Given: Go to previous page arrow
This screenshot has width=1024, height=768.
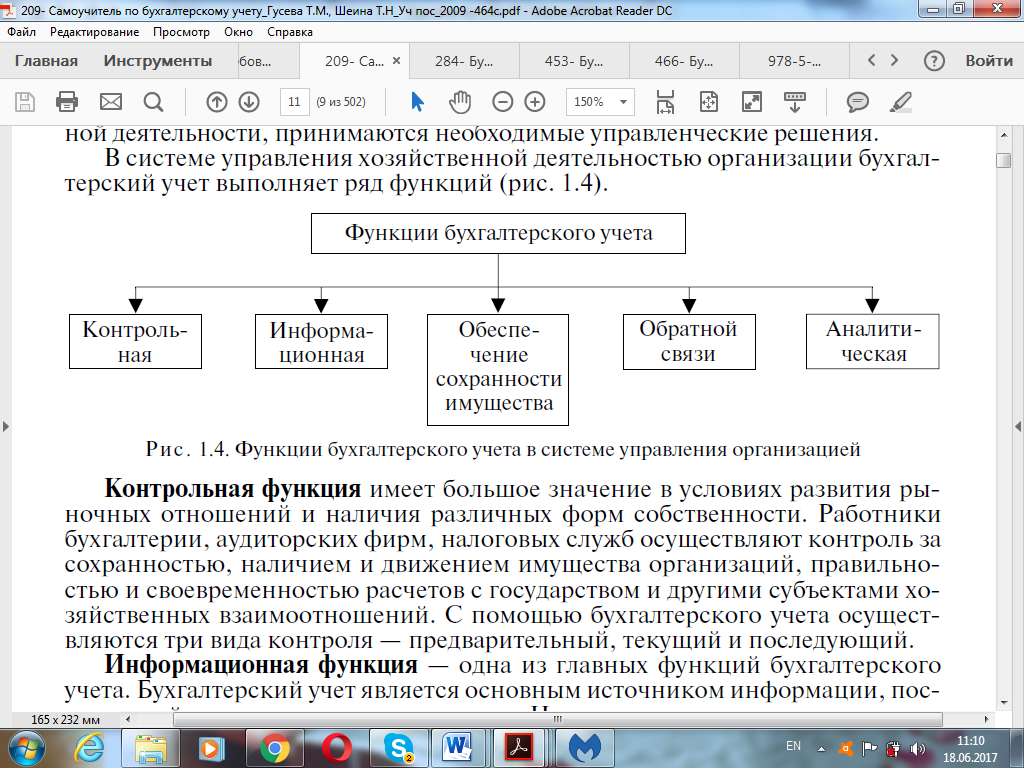Looking at the screenshot, I should click(217, 102).
